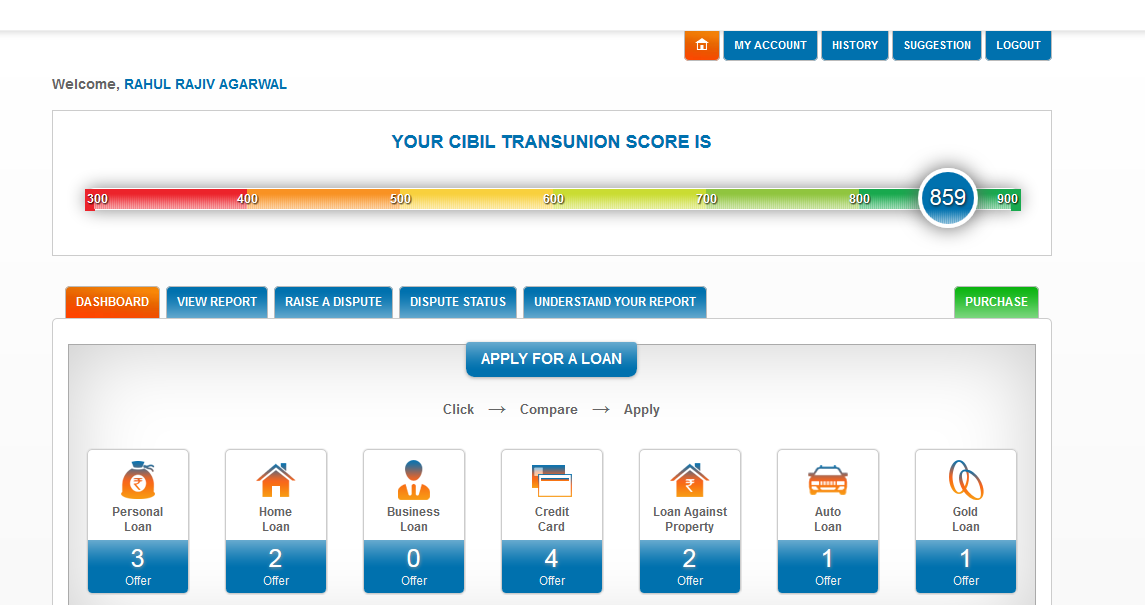Open the Credit Card cards icon

[551, 482]
